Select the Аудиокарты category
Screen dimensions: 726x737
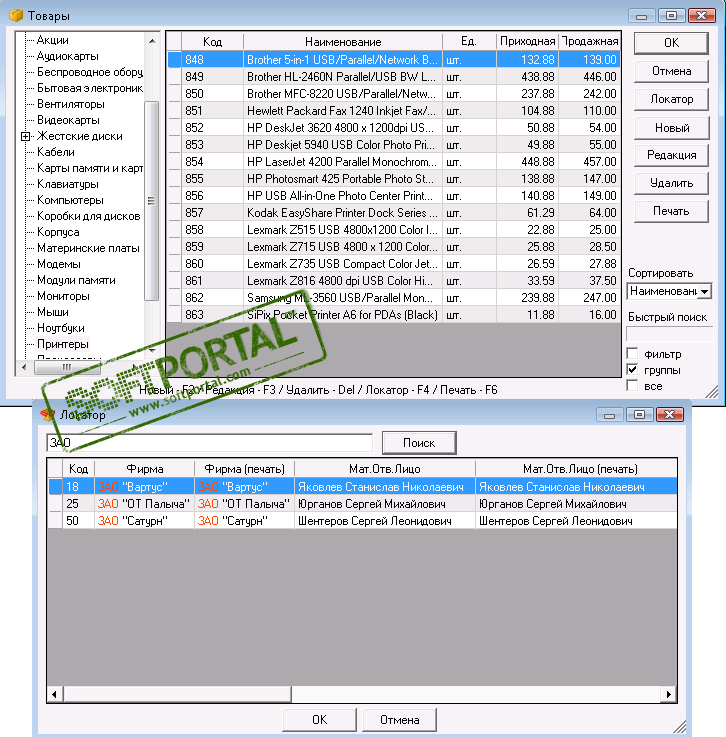tap(68, 56)
